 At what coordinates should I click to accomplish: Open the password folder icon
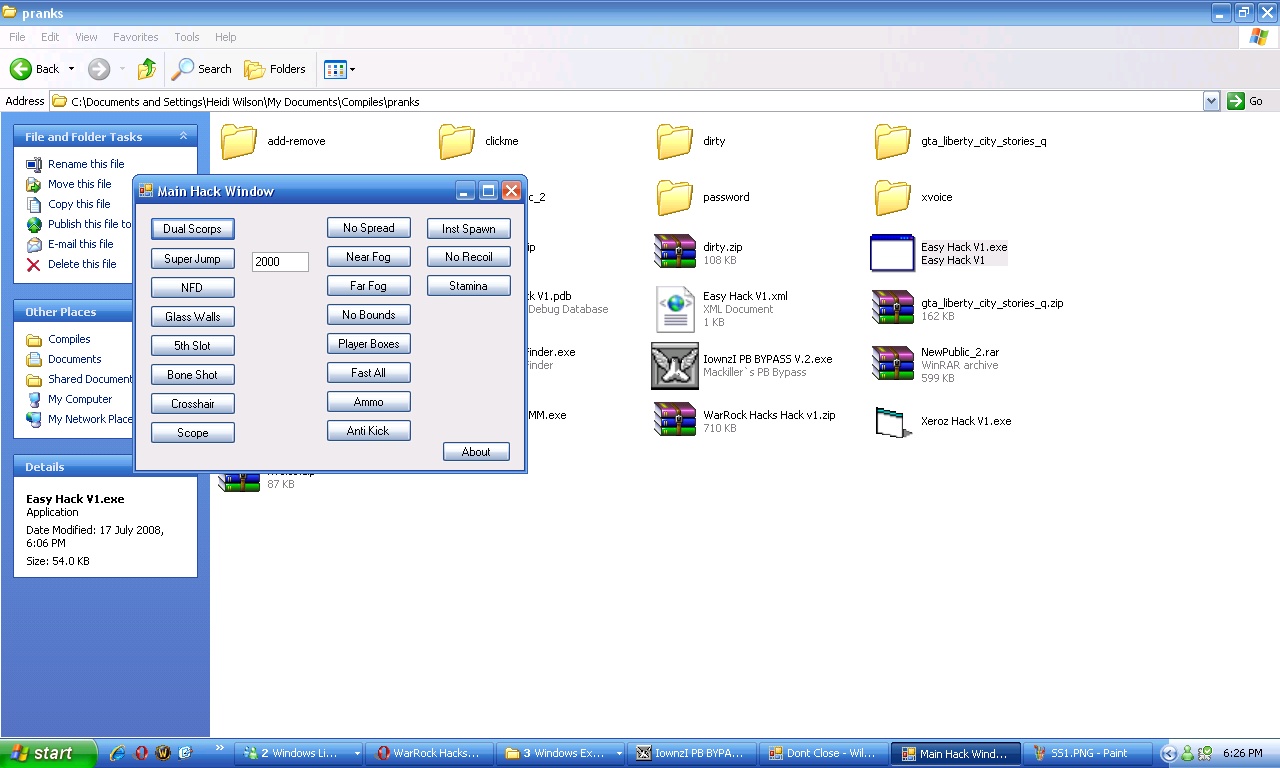click(x=675, y=197)
